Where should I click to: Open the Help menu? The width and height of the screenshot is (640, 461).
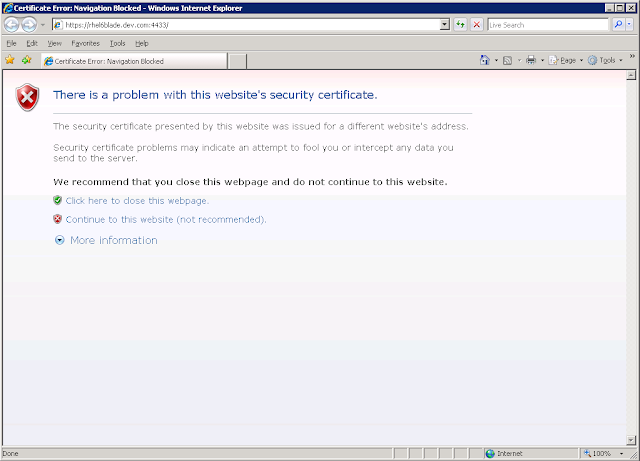142,43
